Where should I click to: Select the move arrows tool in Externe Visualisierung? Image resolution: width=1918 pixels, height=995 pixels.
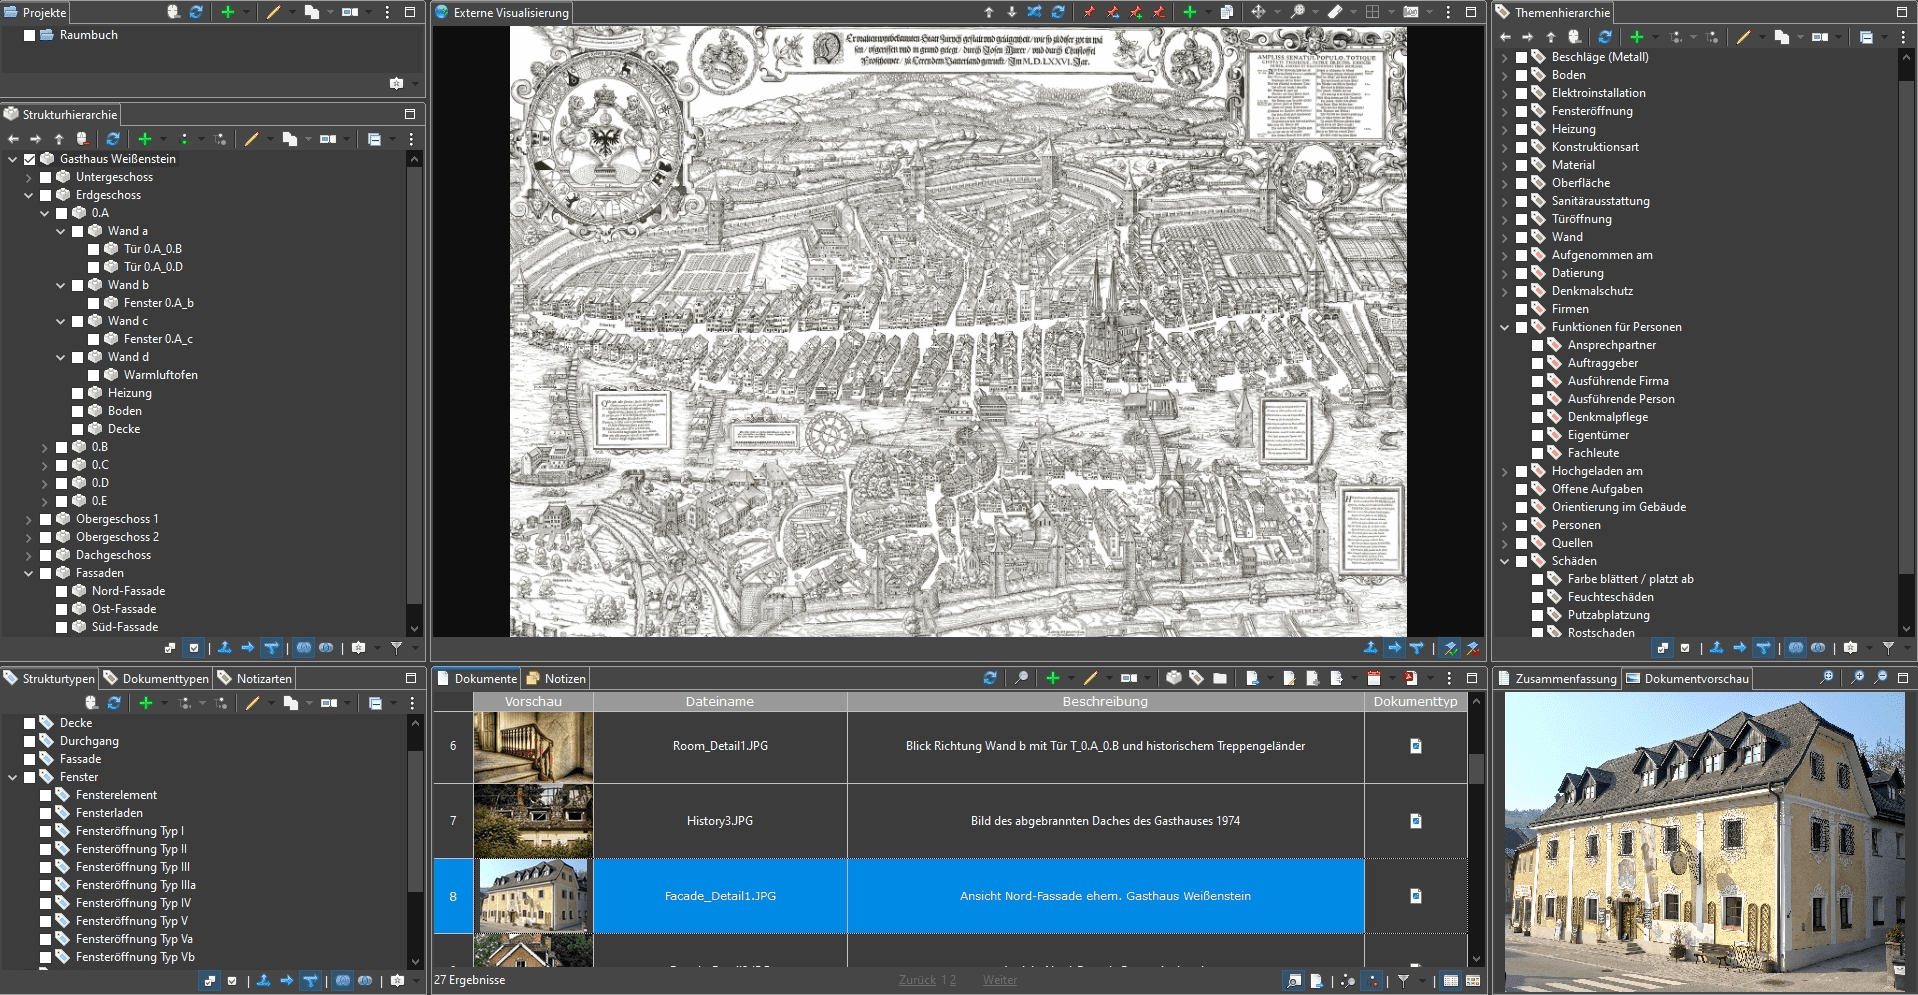(1258, 12)
